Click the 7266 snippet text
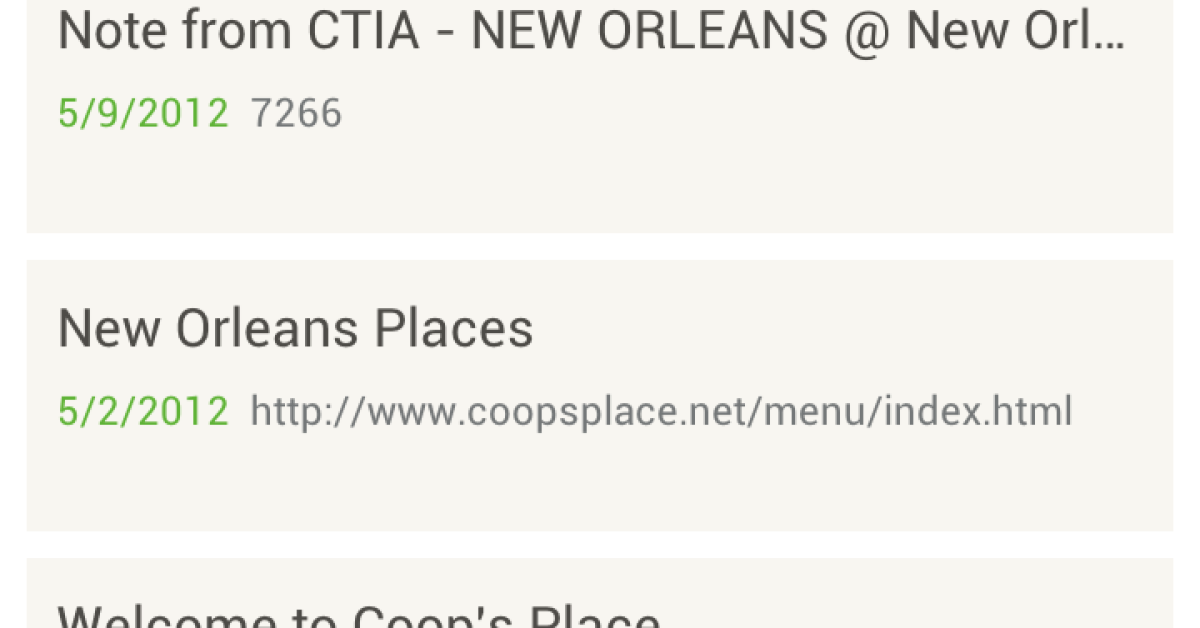 tap(296, 113)
